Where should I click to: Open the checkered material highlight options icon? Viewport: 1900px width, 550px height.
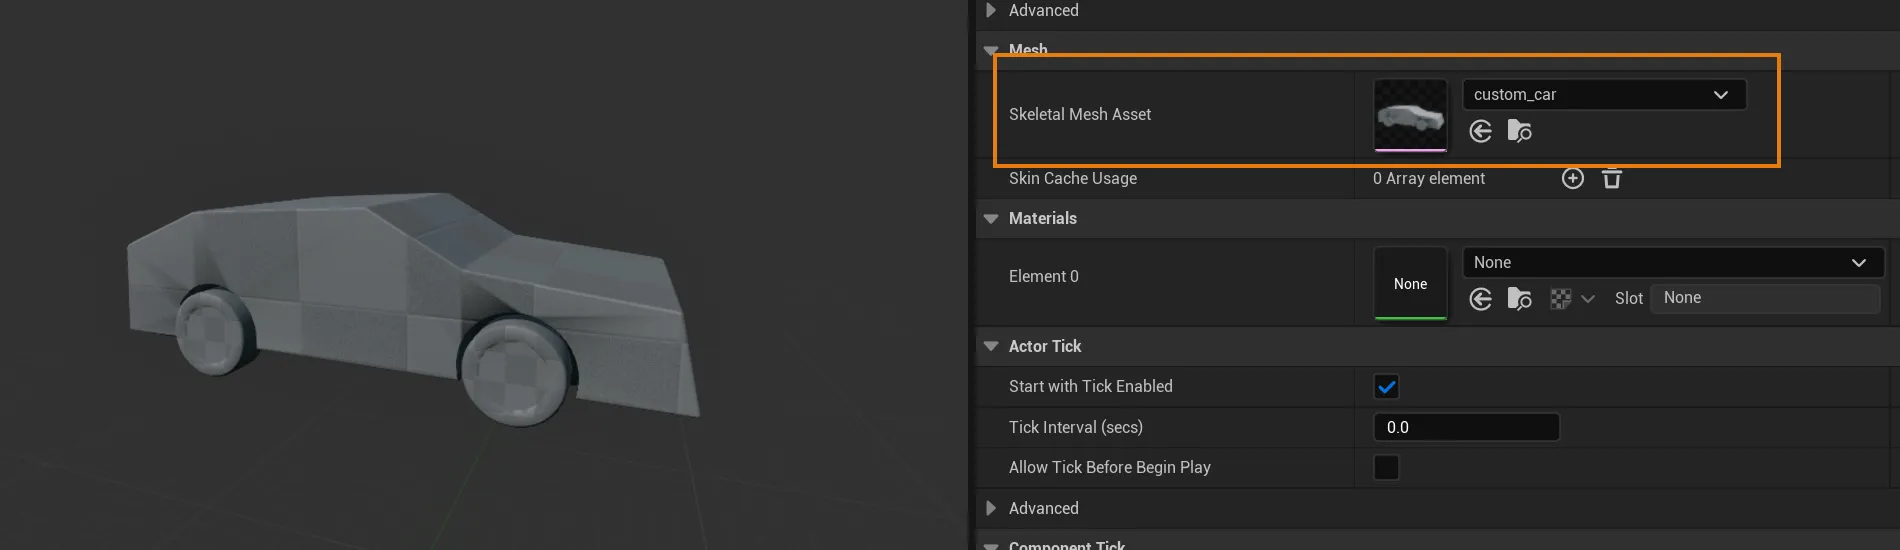(x=1561, y=298)
